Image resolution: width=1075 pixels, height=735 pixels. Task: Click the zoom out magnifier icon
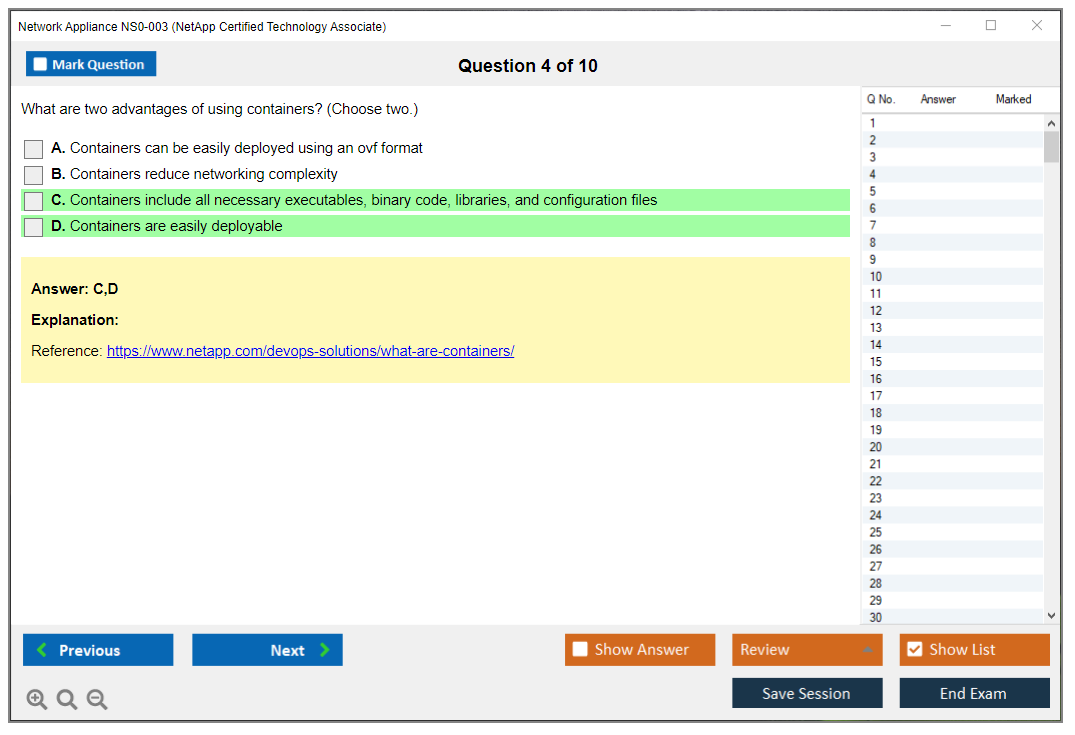coord(97,700)
